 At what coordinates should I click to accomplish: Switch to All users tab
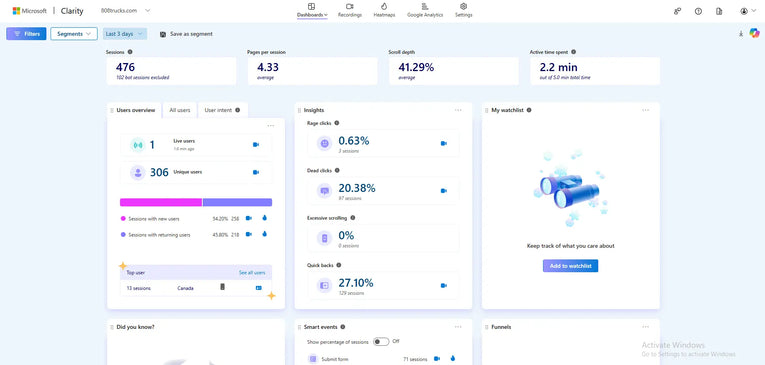tap(180, 110)
